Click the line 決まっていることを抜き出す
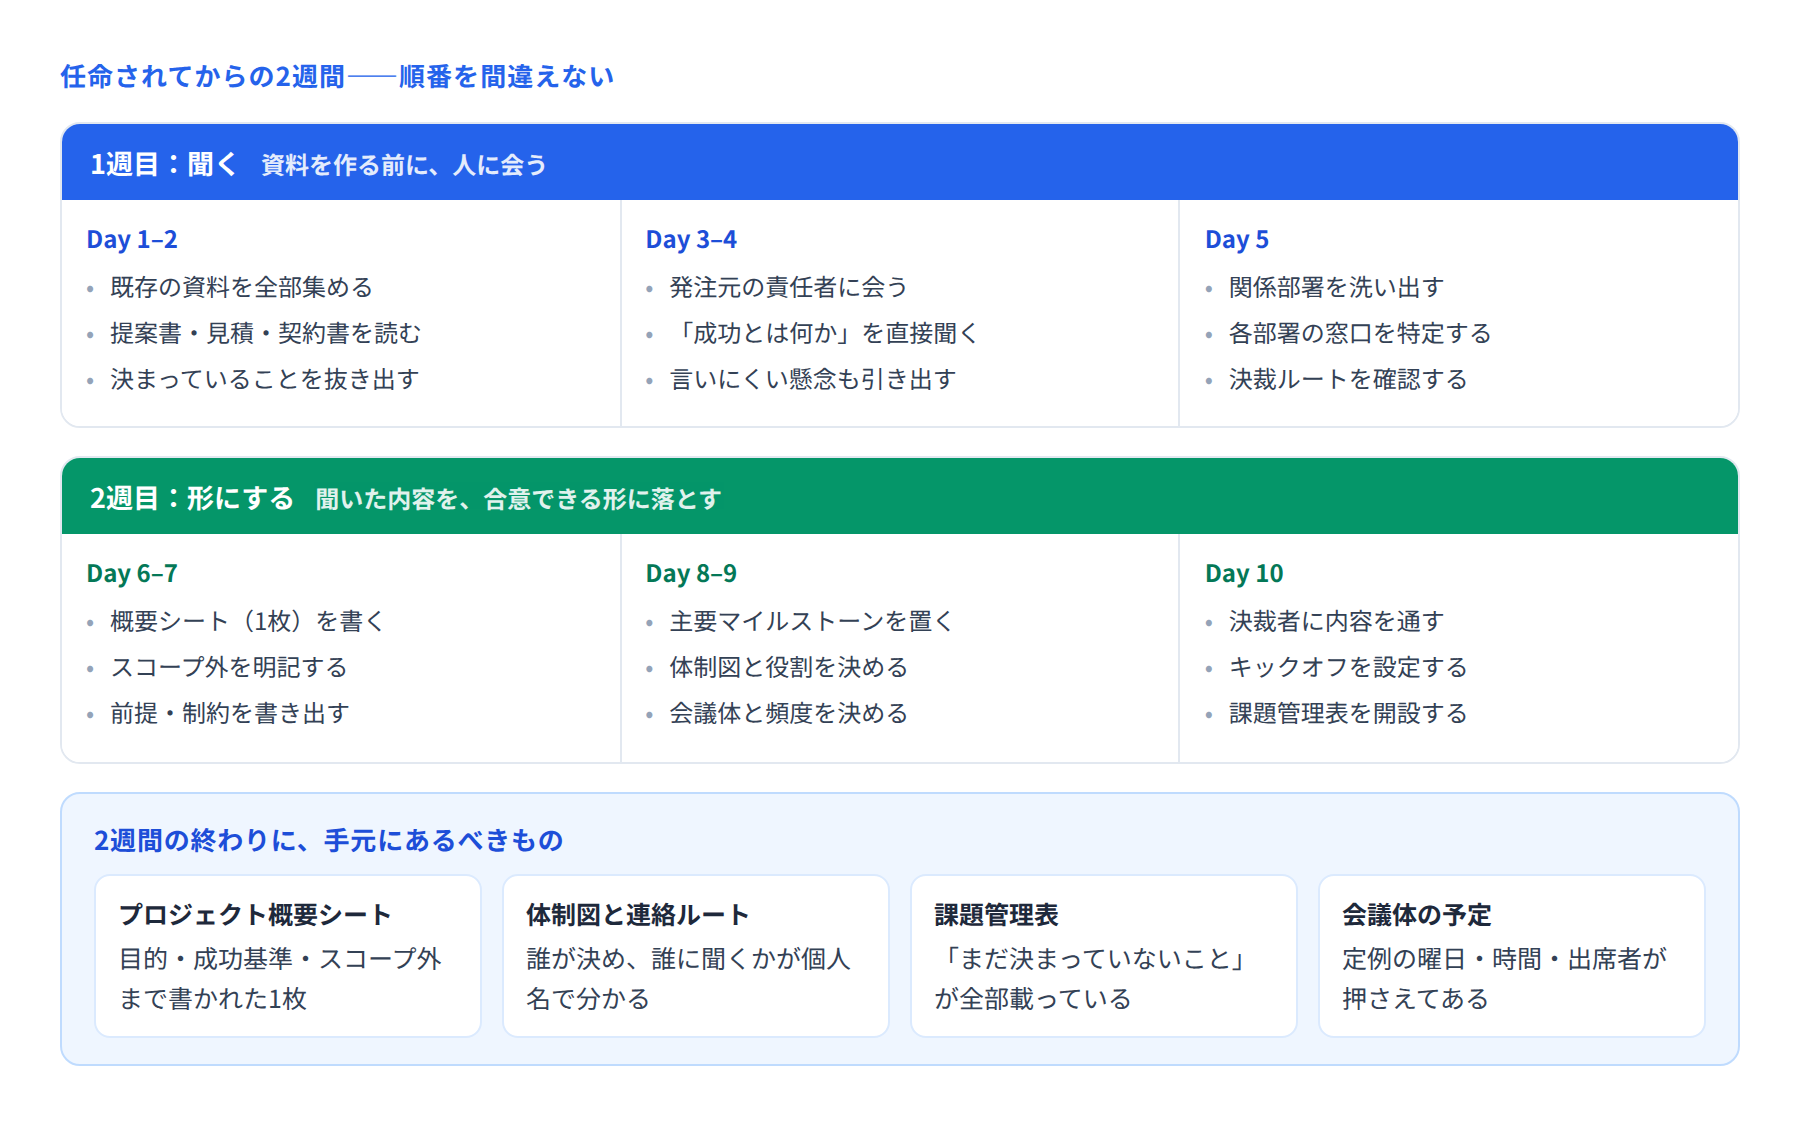The image size is (1800, 1126). click(265, 380)
